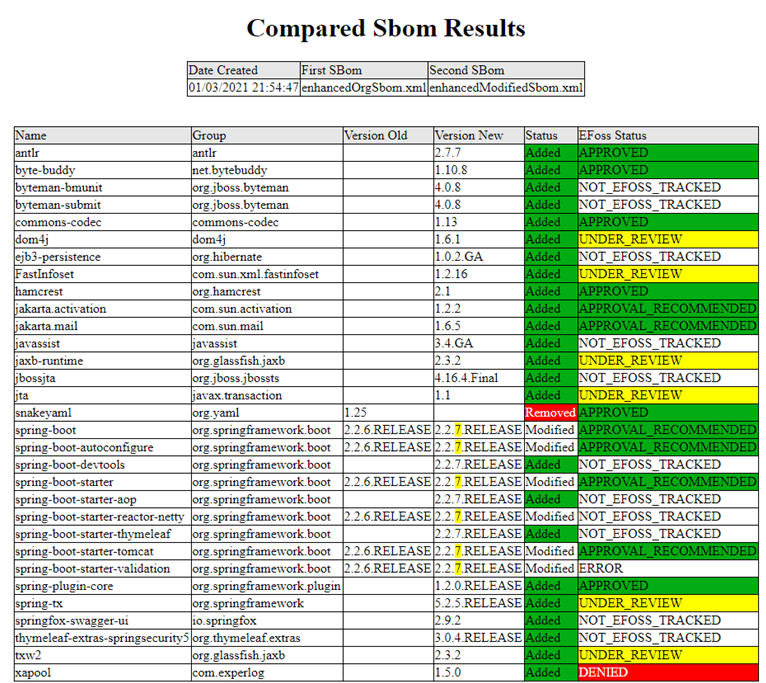Select the 'jakarta.activation' name cell
This screenshot has height=683, width=766.
coord(103,309)
